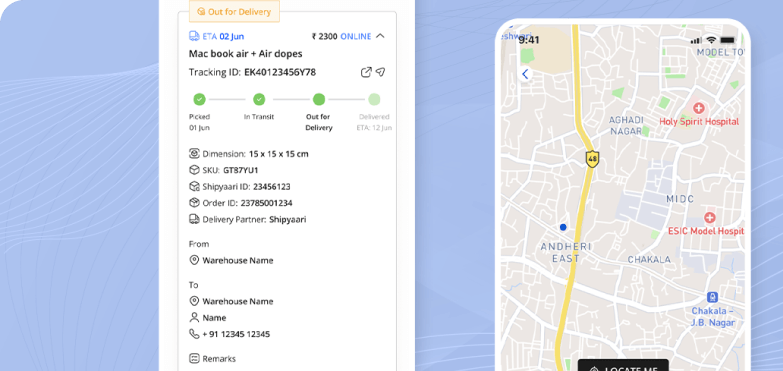Open tracking link in external window icon
Image resolution: width=783 pixels, height=371 pixels.
pyautogui.click(x=366, y=72)
